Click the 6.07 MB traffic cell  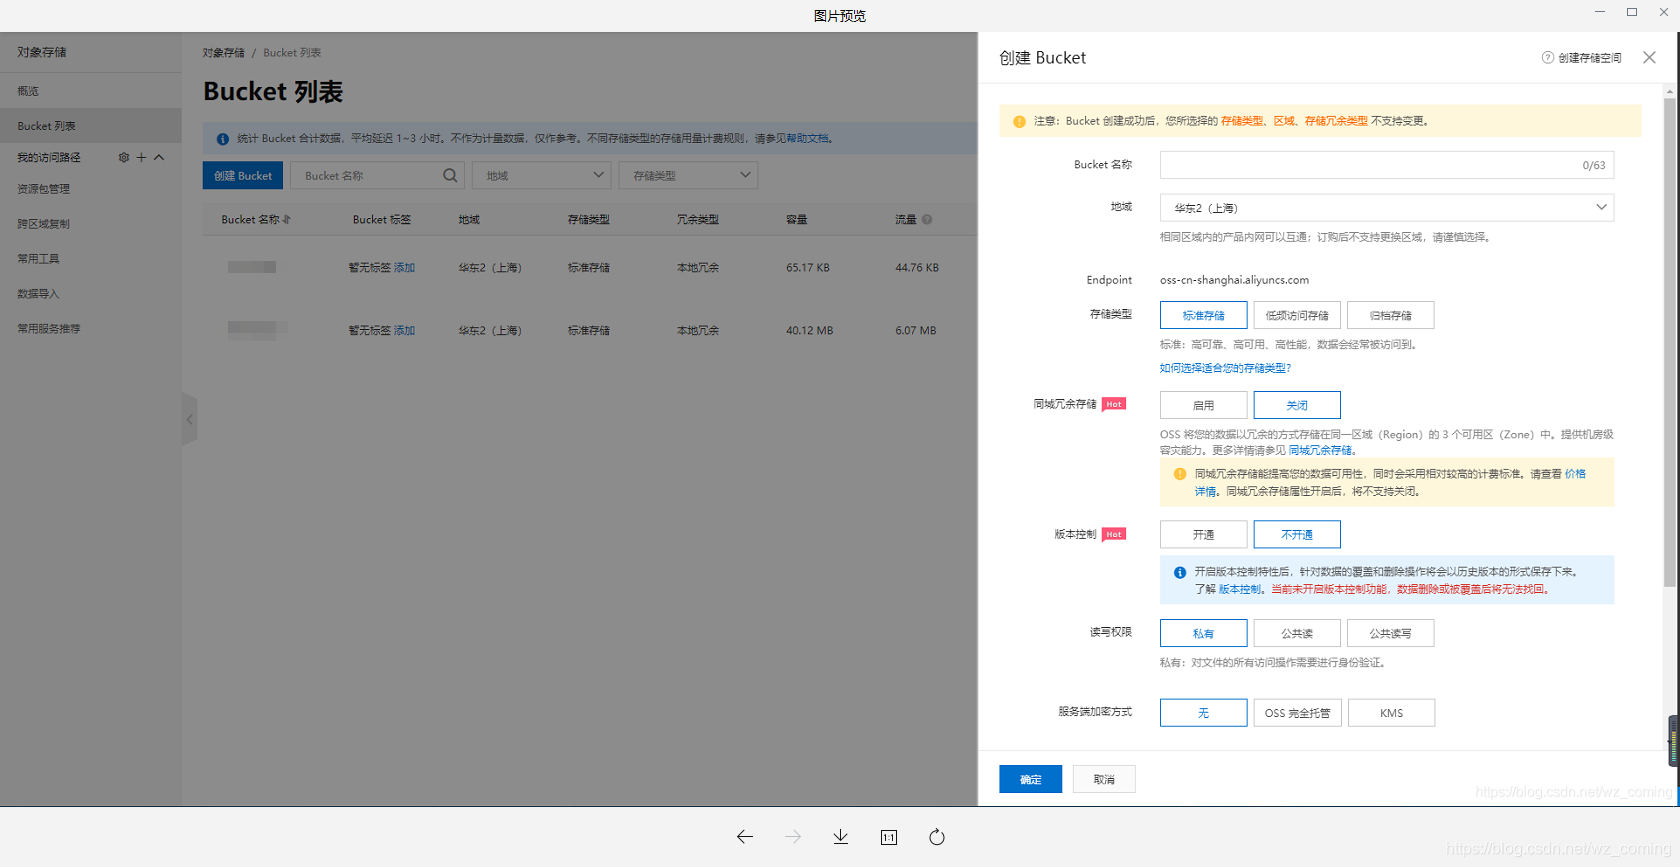(x=916, y=331)
